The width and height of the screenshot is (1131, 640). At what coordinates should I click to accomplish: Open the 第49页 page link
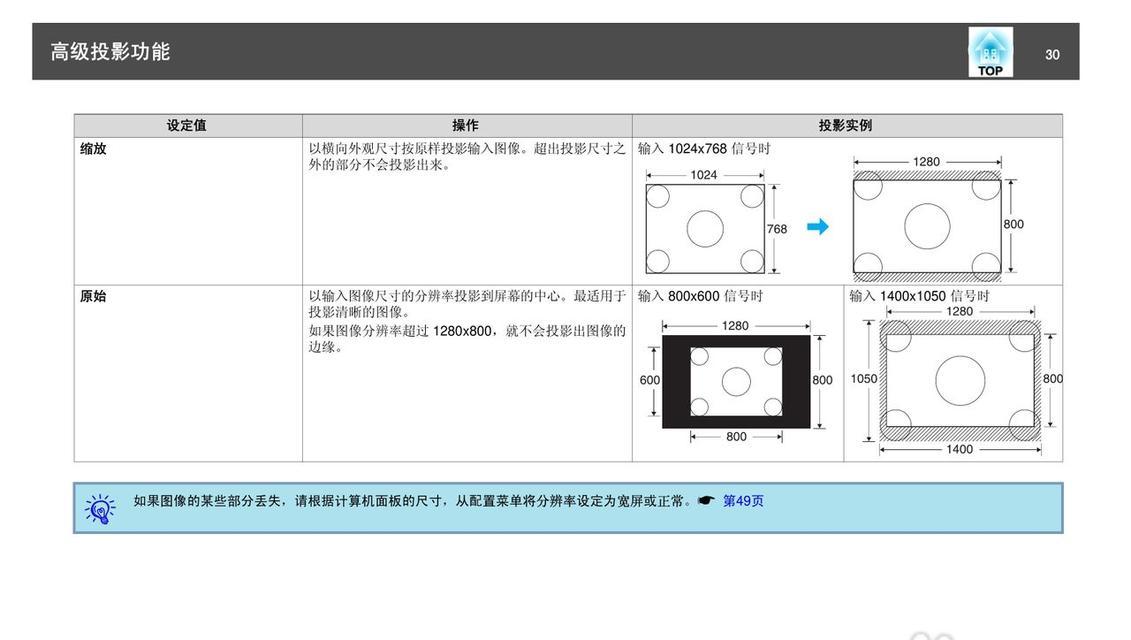click(743, 501)
